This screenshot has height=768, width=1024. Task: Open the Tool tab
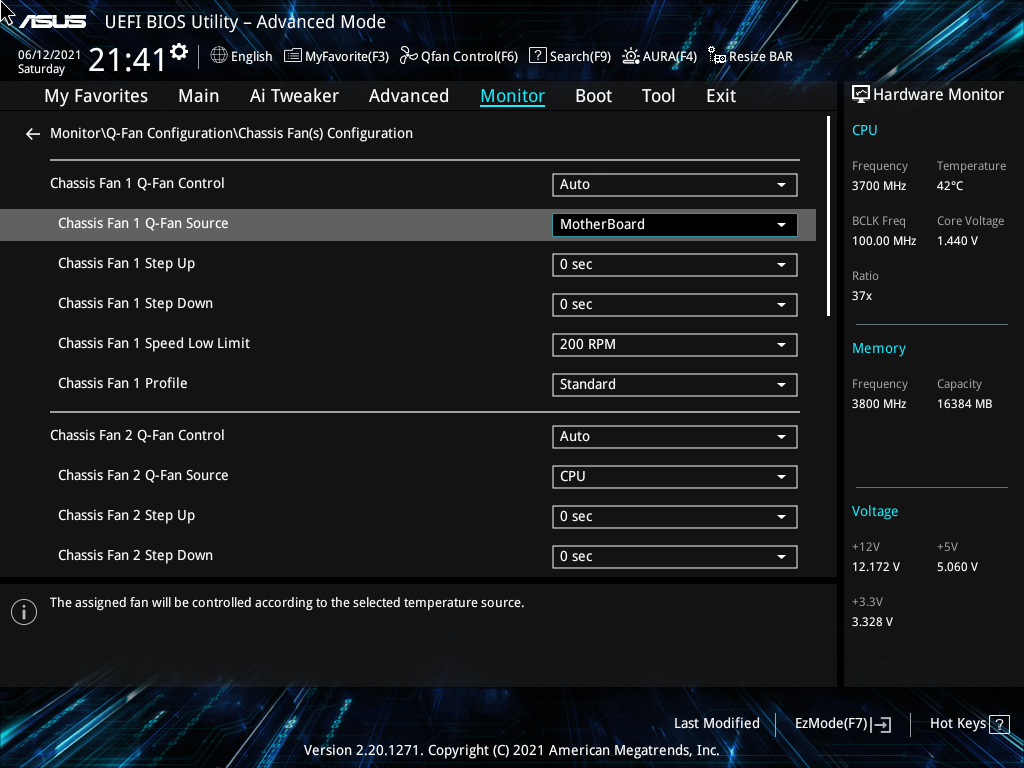(x=658, y=96)
